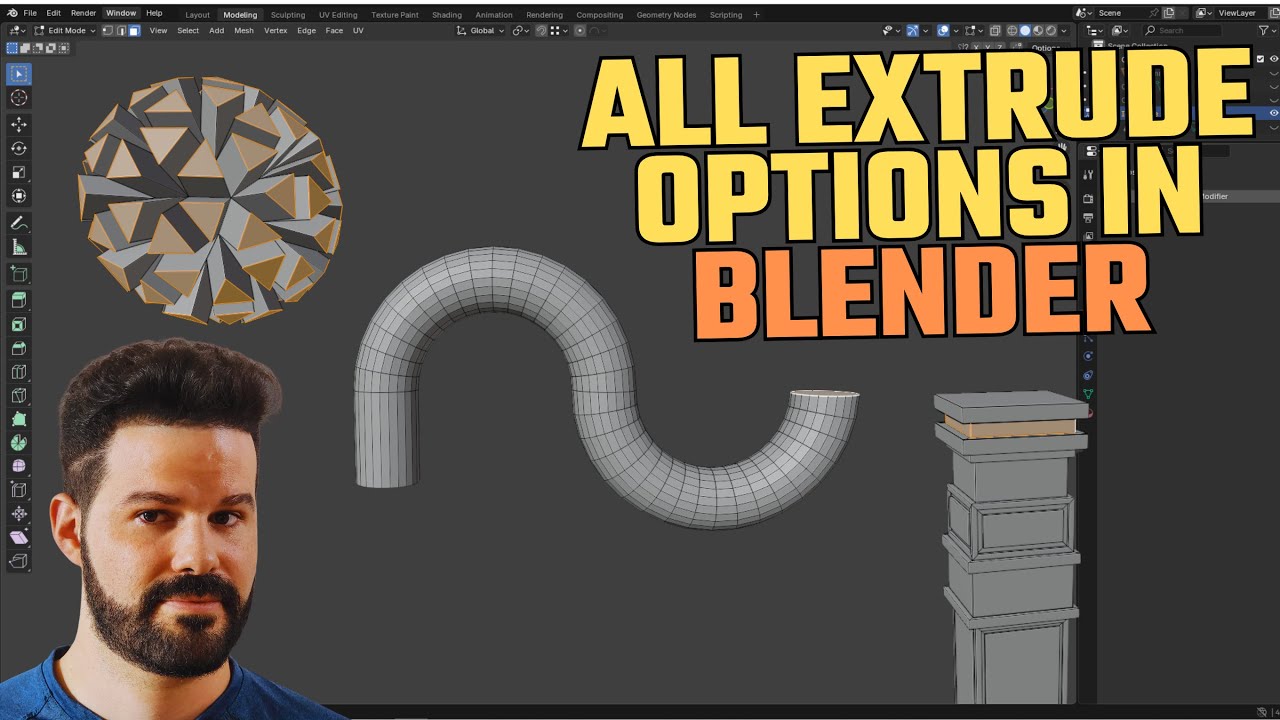
Task: Select the Edge Slide tool
Action: coord(19,490)
